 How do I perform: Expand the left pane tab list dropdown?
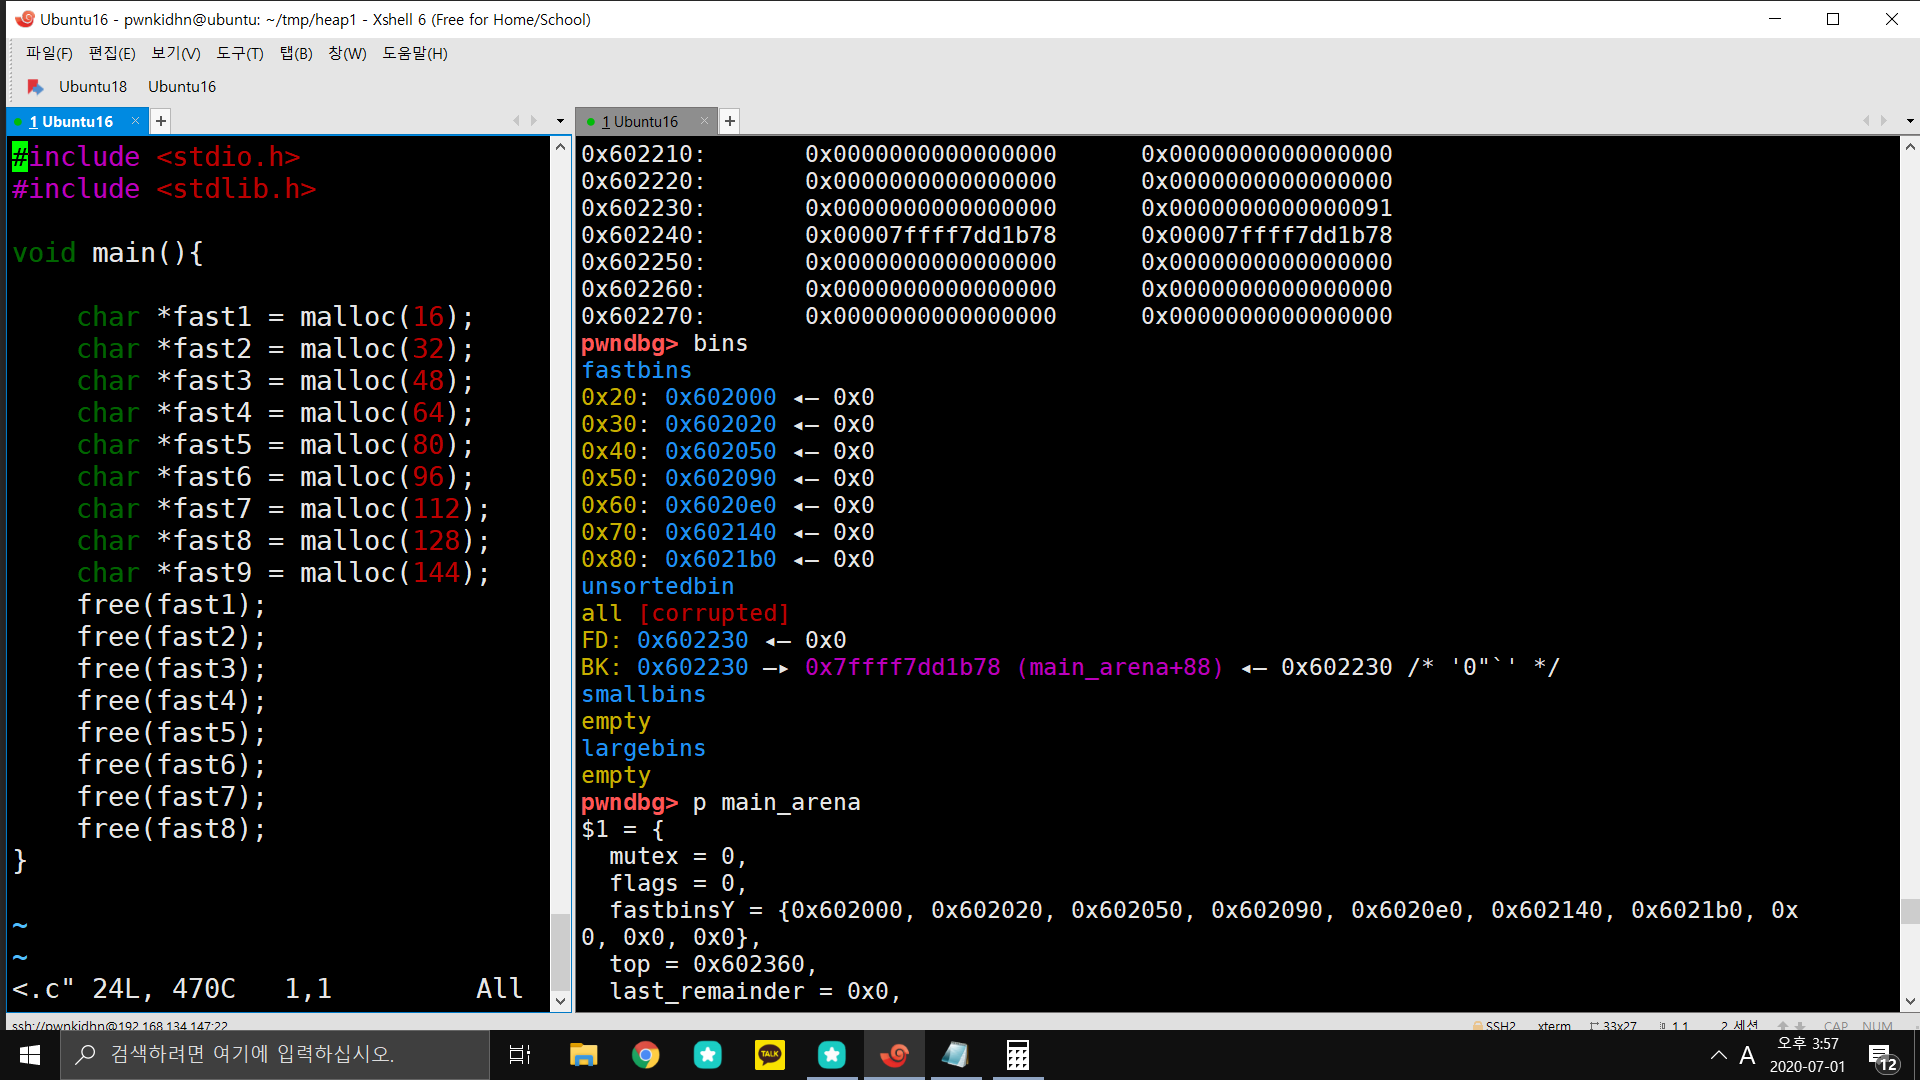click(560, 121)
